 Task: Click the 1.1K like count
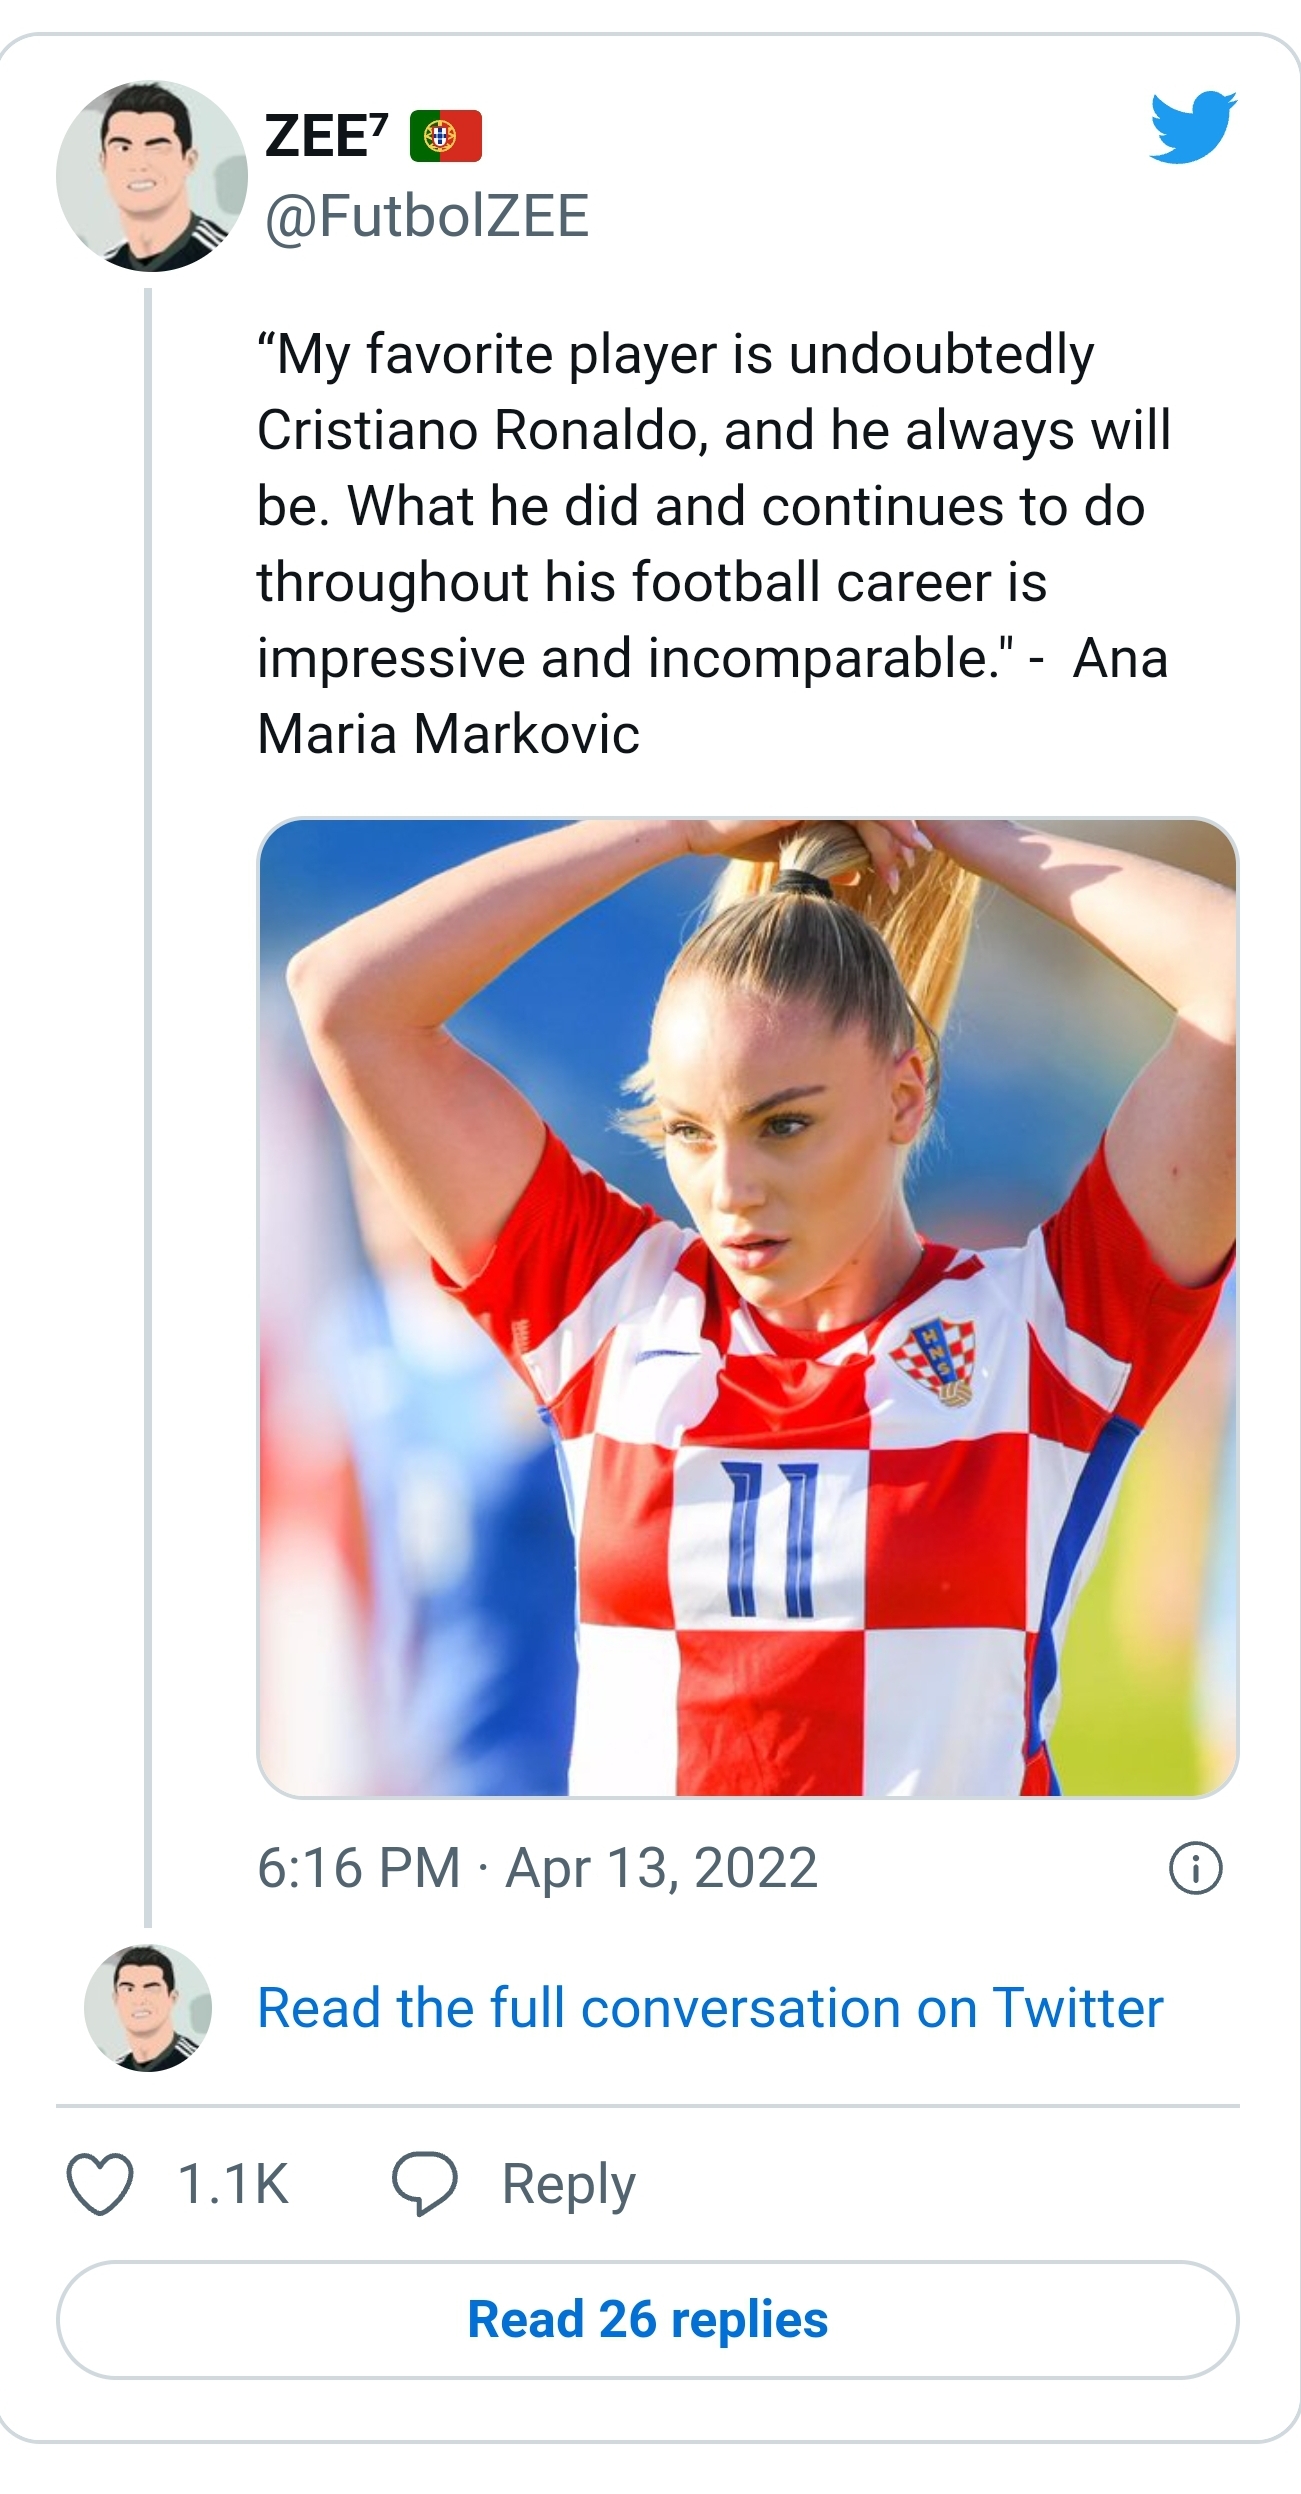coord(233,2184)
